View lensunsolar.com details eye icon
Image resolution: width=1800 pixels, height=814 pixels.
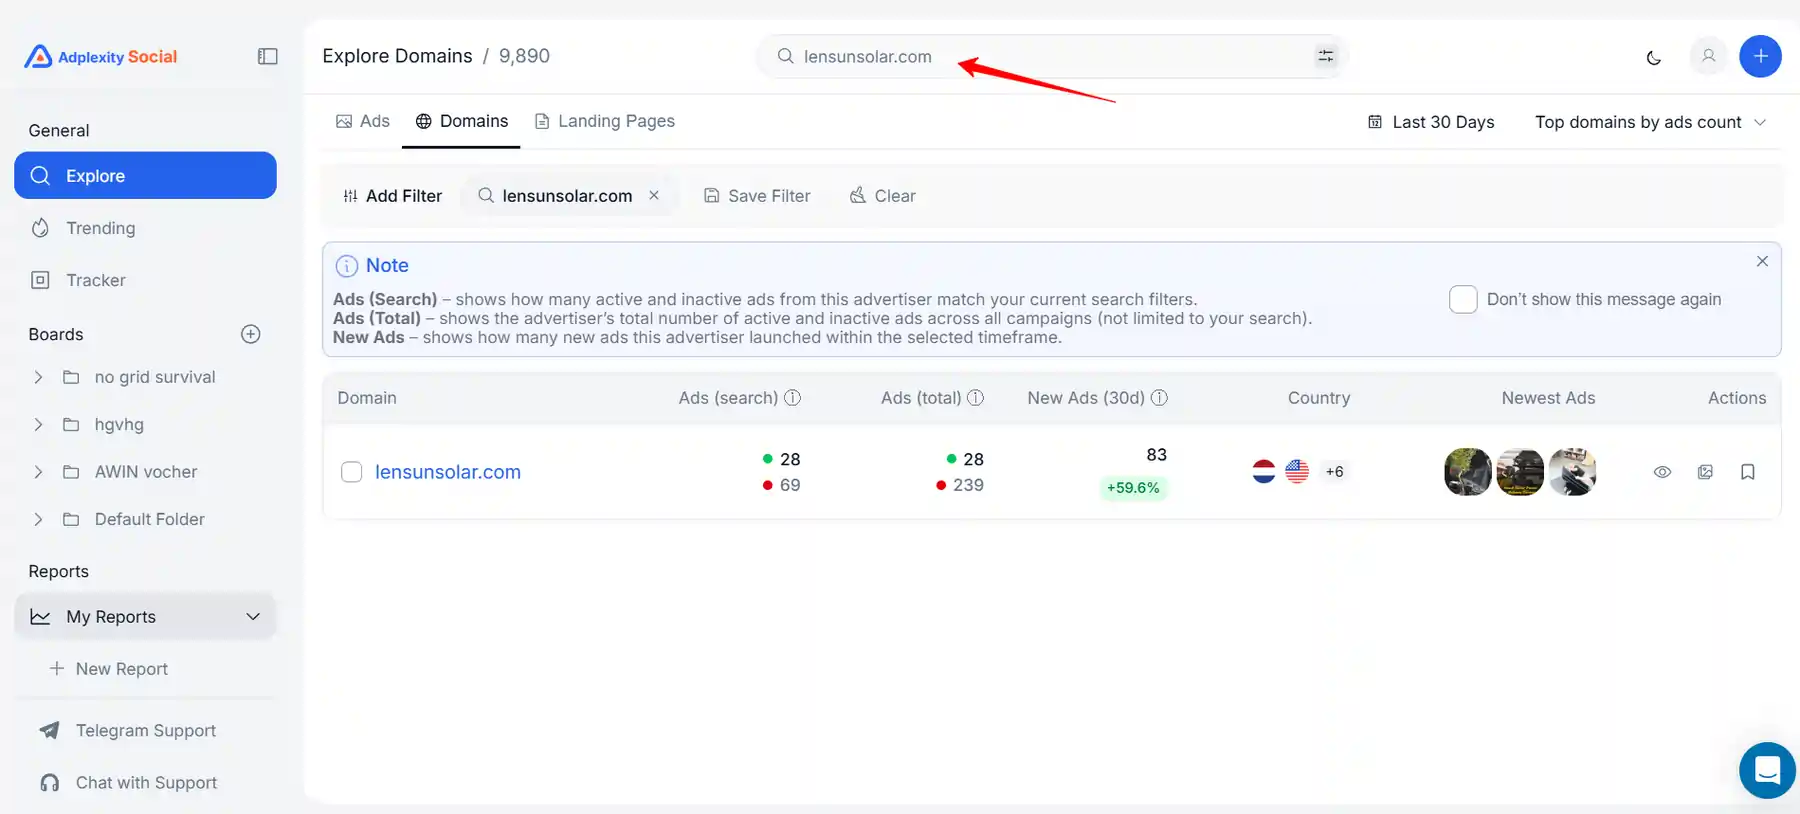[1662, 472]
